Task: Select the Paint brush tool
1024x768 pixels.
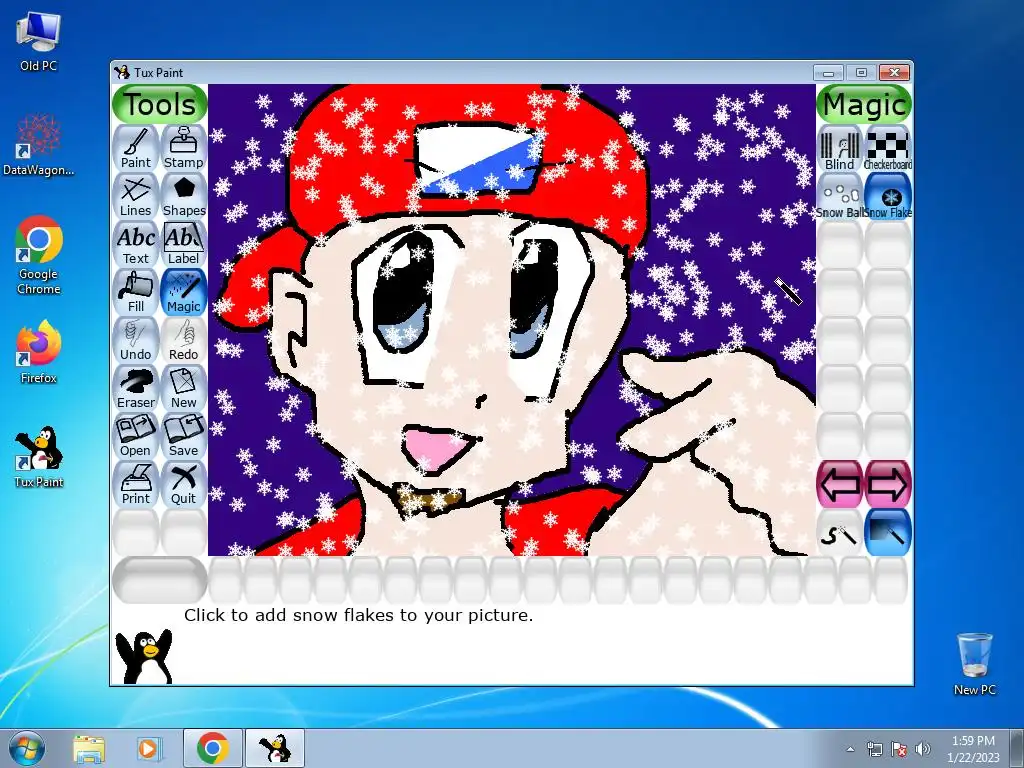Action: coord(136,148)
